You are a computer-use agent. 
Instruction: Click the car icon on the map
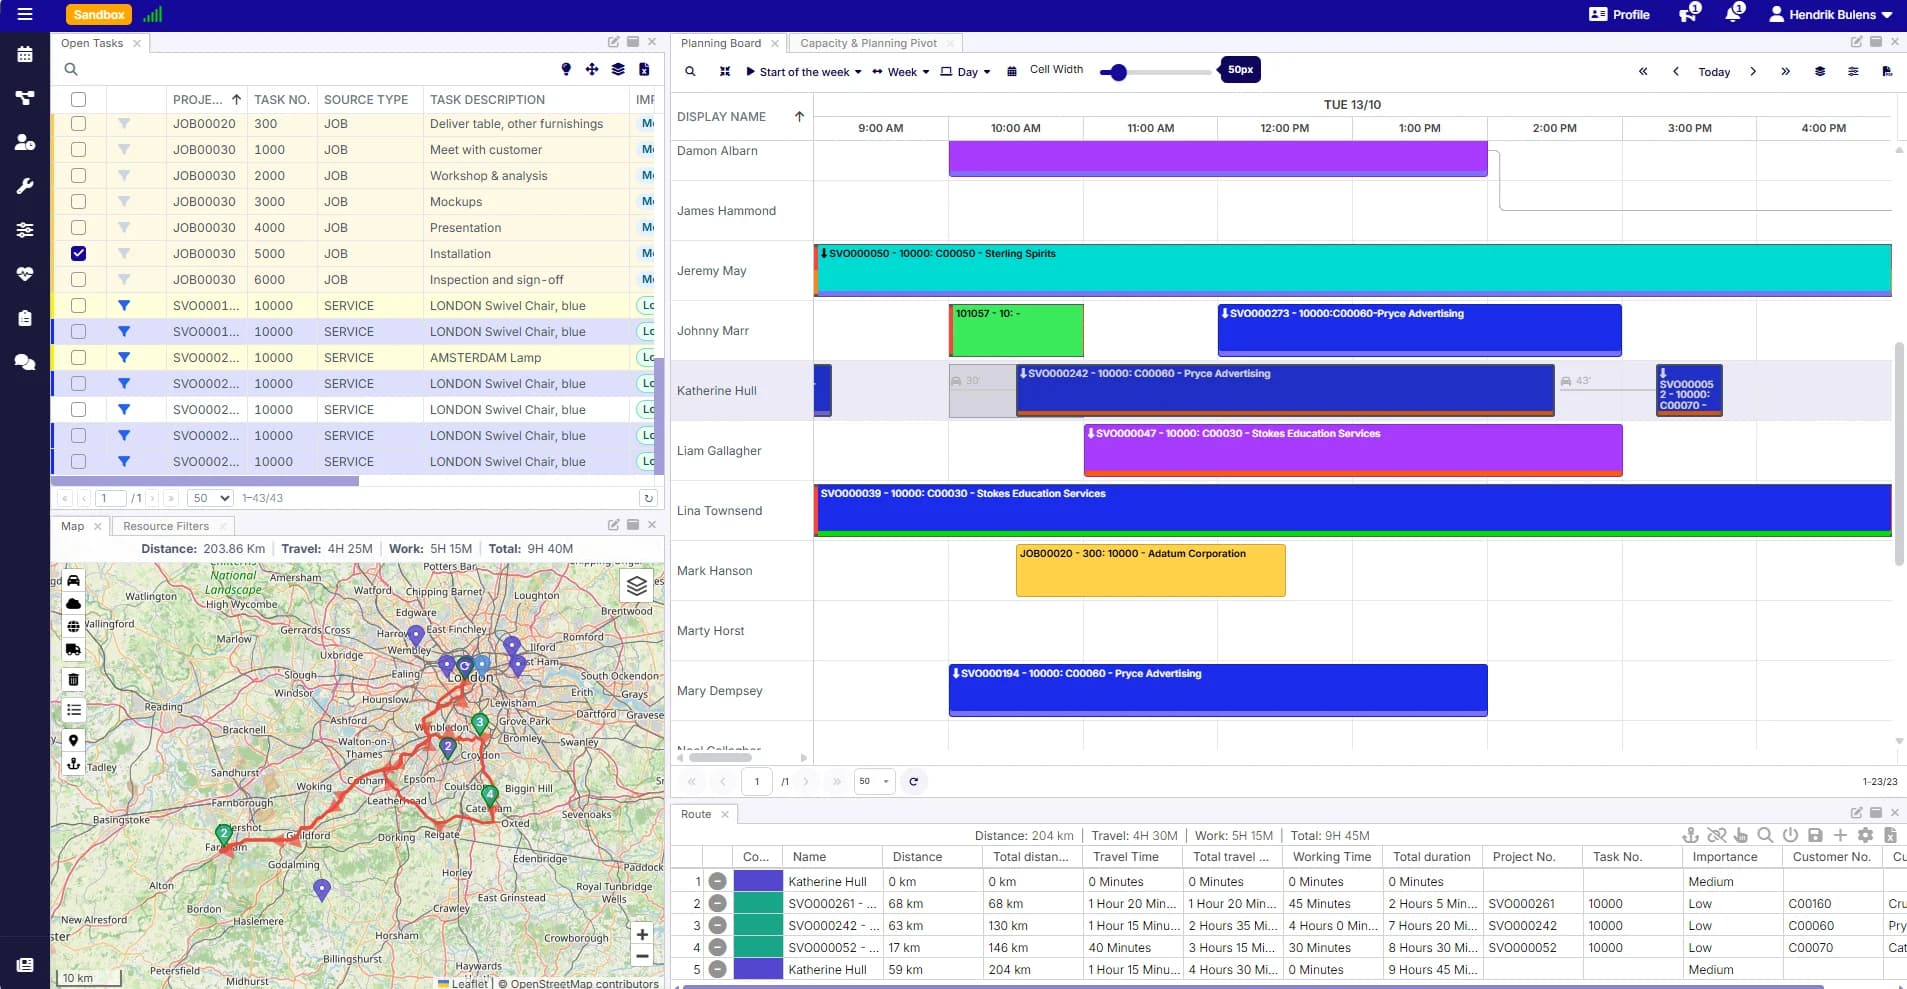click(73, 580)
